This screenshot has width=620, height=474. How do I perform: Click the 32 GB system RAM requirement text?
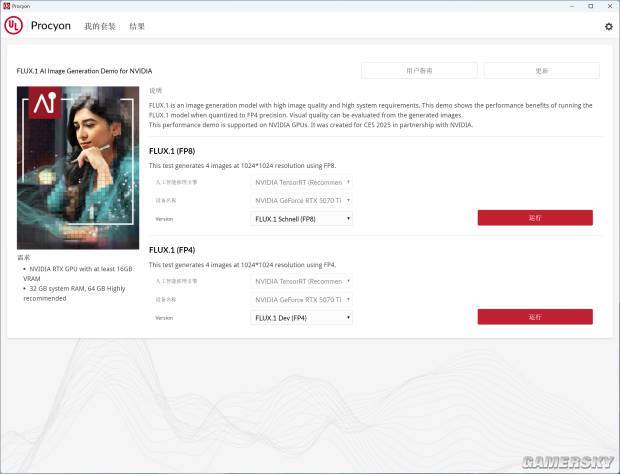click(x=74, y=293)
